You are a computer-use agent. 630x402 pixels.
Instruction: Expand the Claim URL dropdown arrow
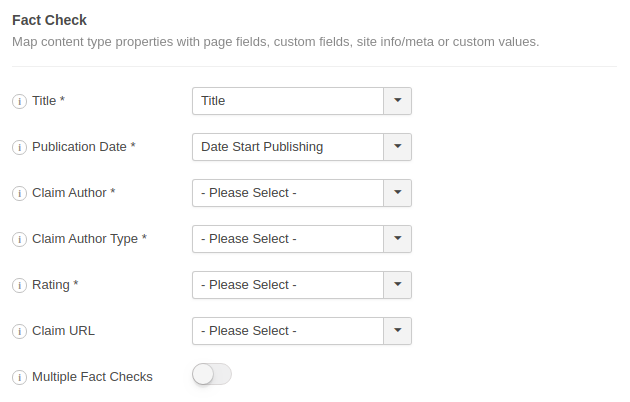[397, 331]
